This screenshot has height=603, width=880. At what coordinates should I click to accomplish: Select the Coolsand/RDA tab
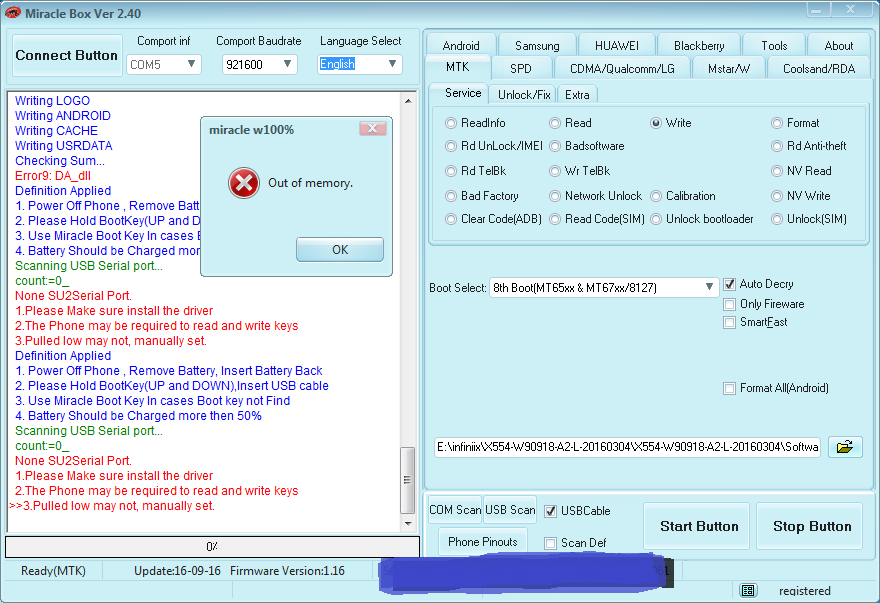819,68
